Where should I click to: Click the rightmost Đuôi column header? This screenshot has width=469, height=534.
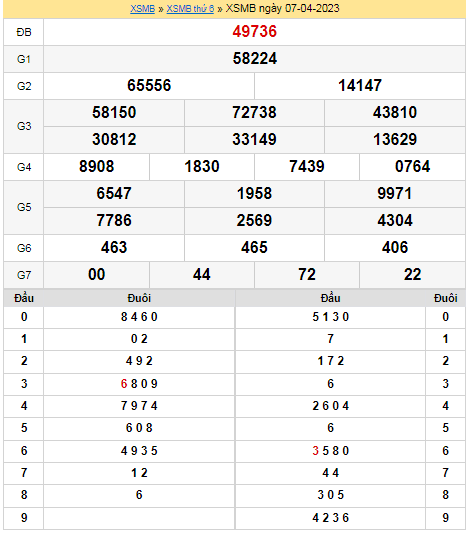(x=445, y=298)
